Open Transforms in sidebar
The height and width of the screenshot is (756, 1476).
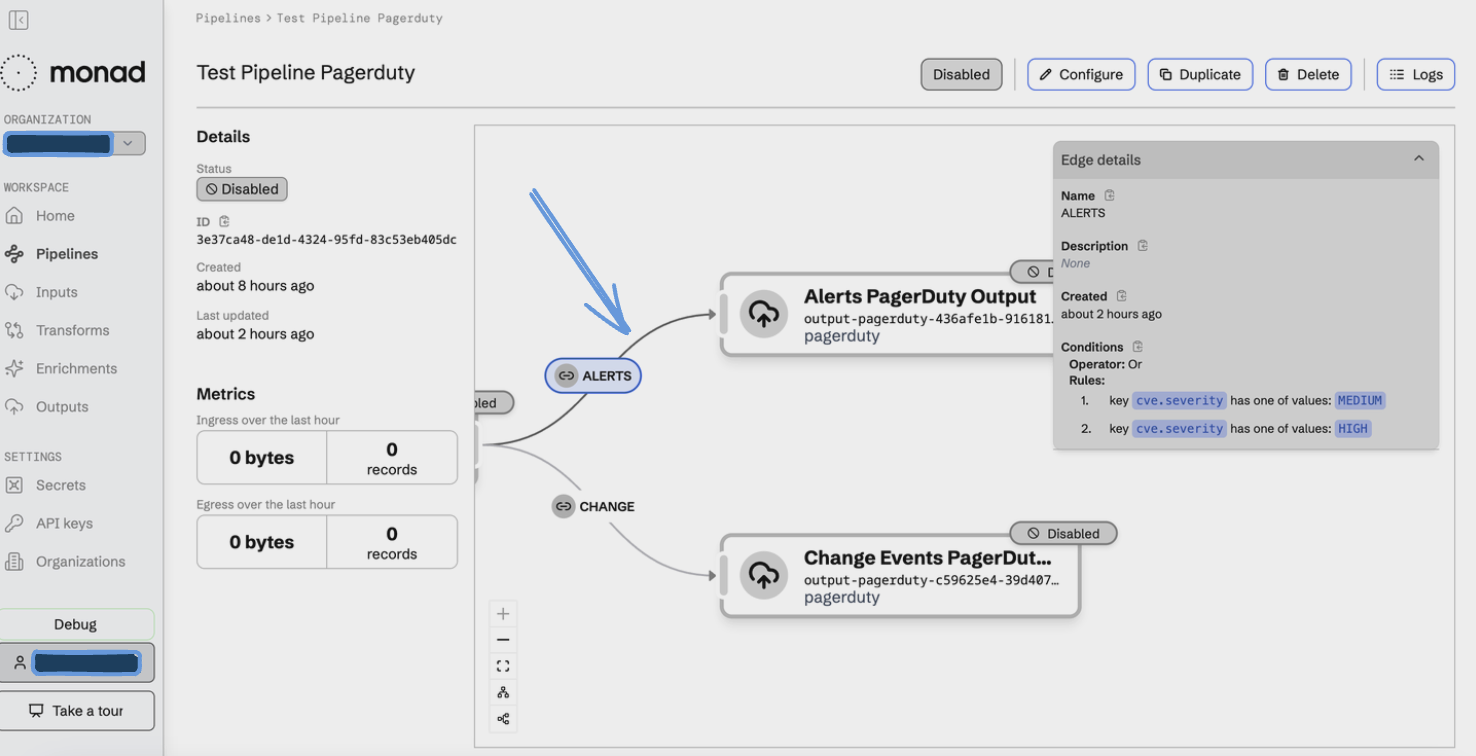[72, 330]
